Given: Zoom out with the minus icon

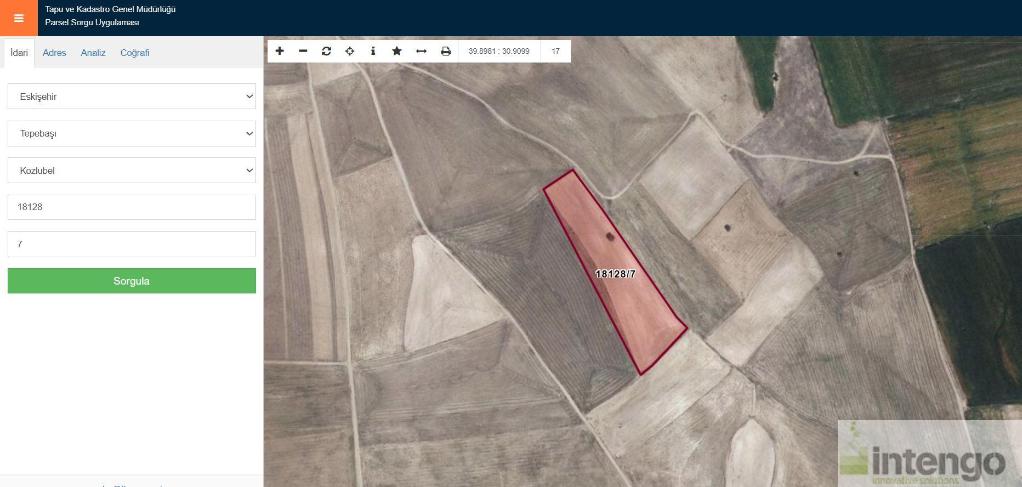Looking at the screenshot, I should [303, 51].
